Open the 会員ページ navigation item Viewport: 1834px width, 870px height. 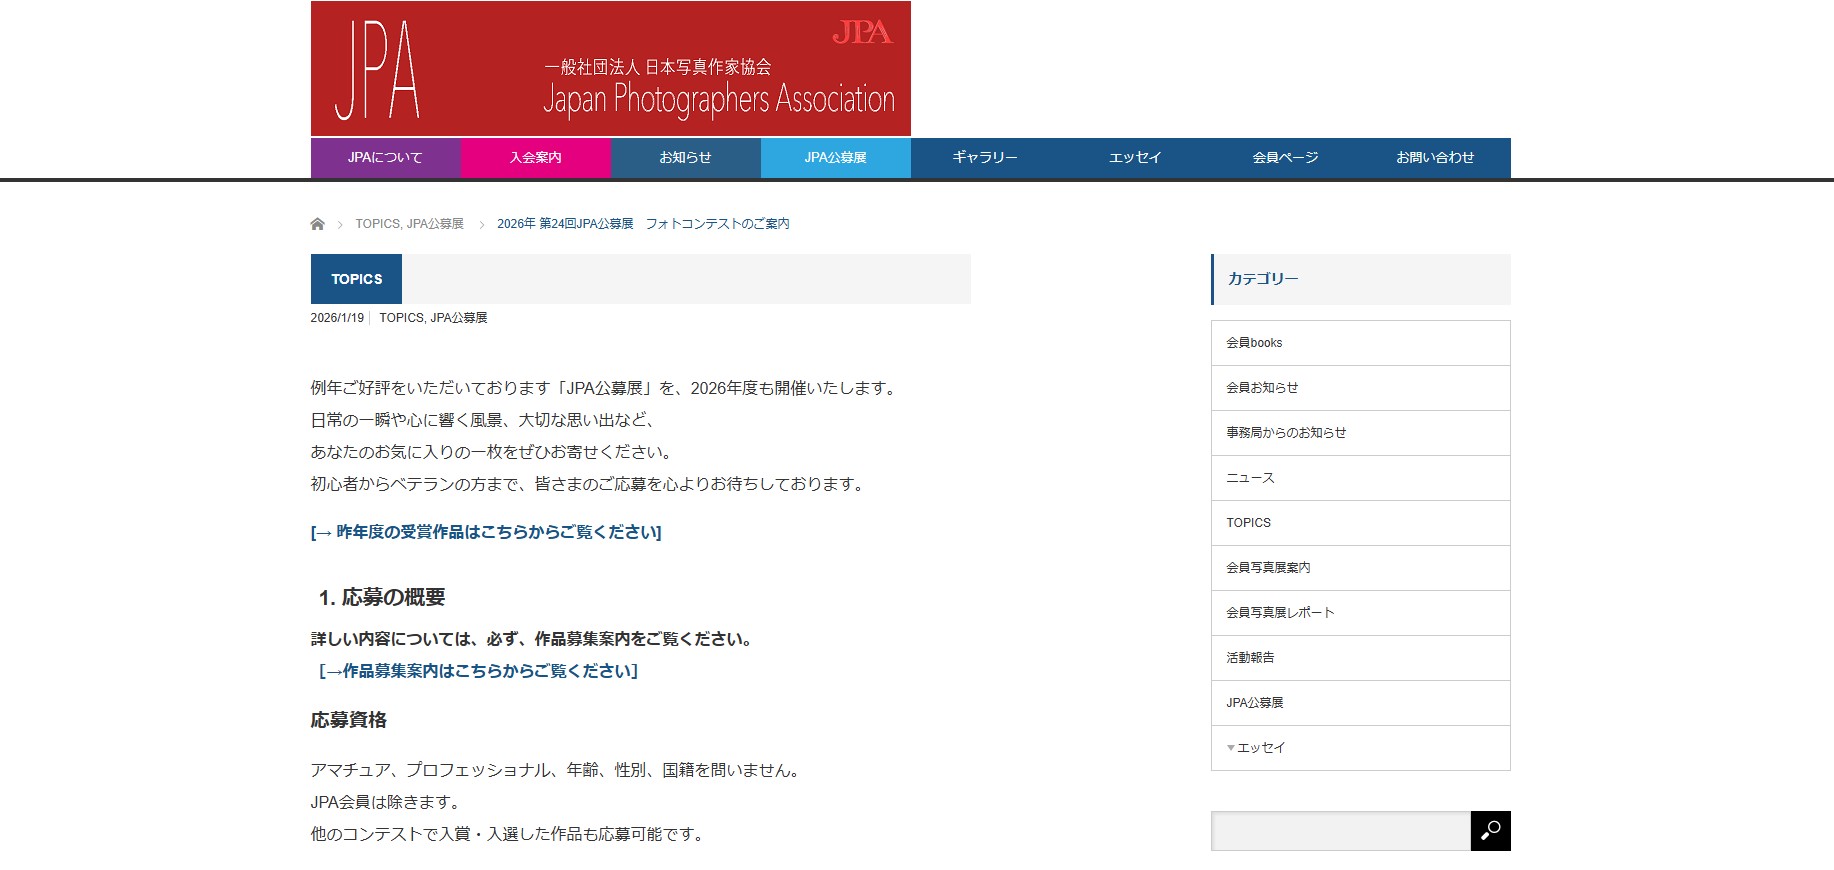(x=1285, y=158)
